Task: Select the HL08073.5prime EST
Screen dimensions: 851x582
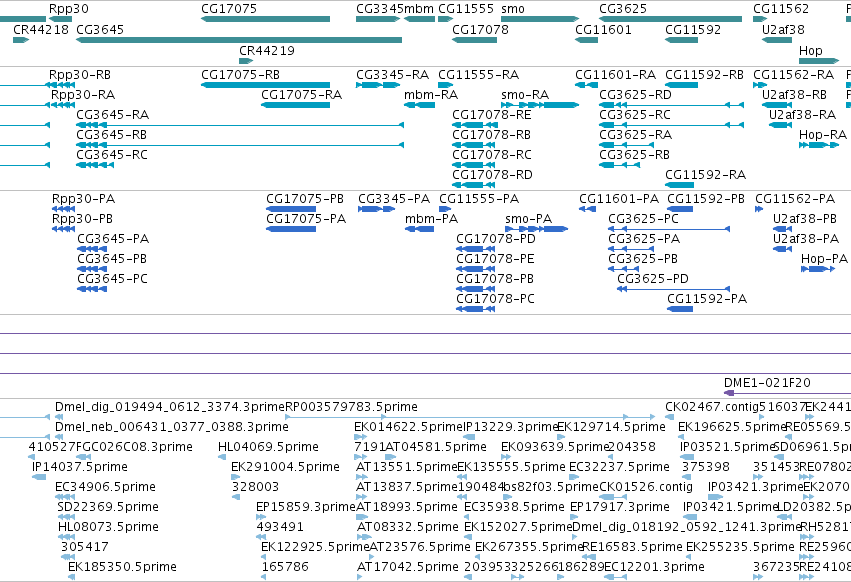Action: point(66,537)
